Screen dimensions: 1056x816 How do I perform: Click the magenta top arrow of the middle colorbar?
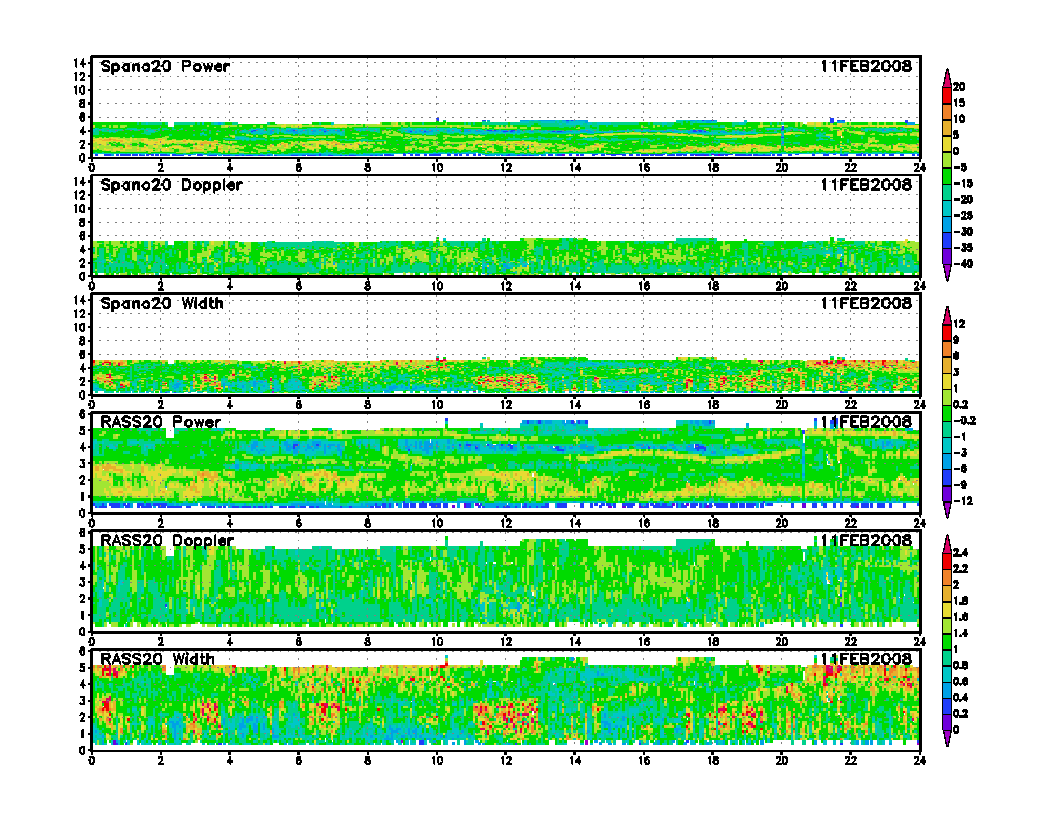(x=947, y=316)
